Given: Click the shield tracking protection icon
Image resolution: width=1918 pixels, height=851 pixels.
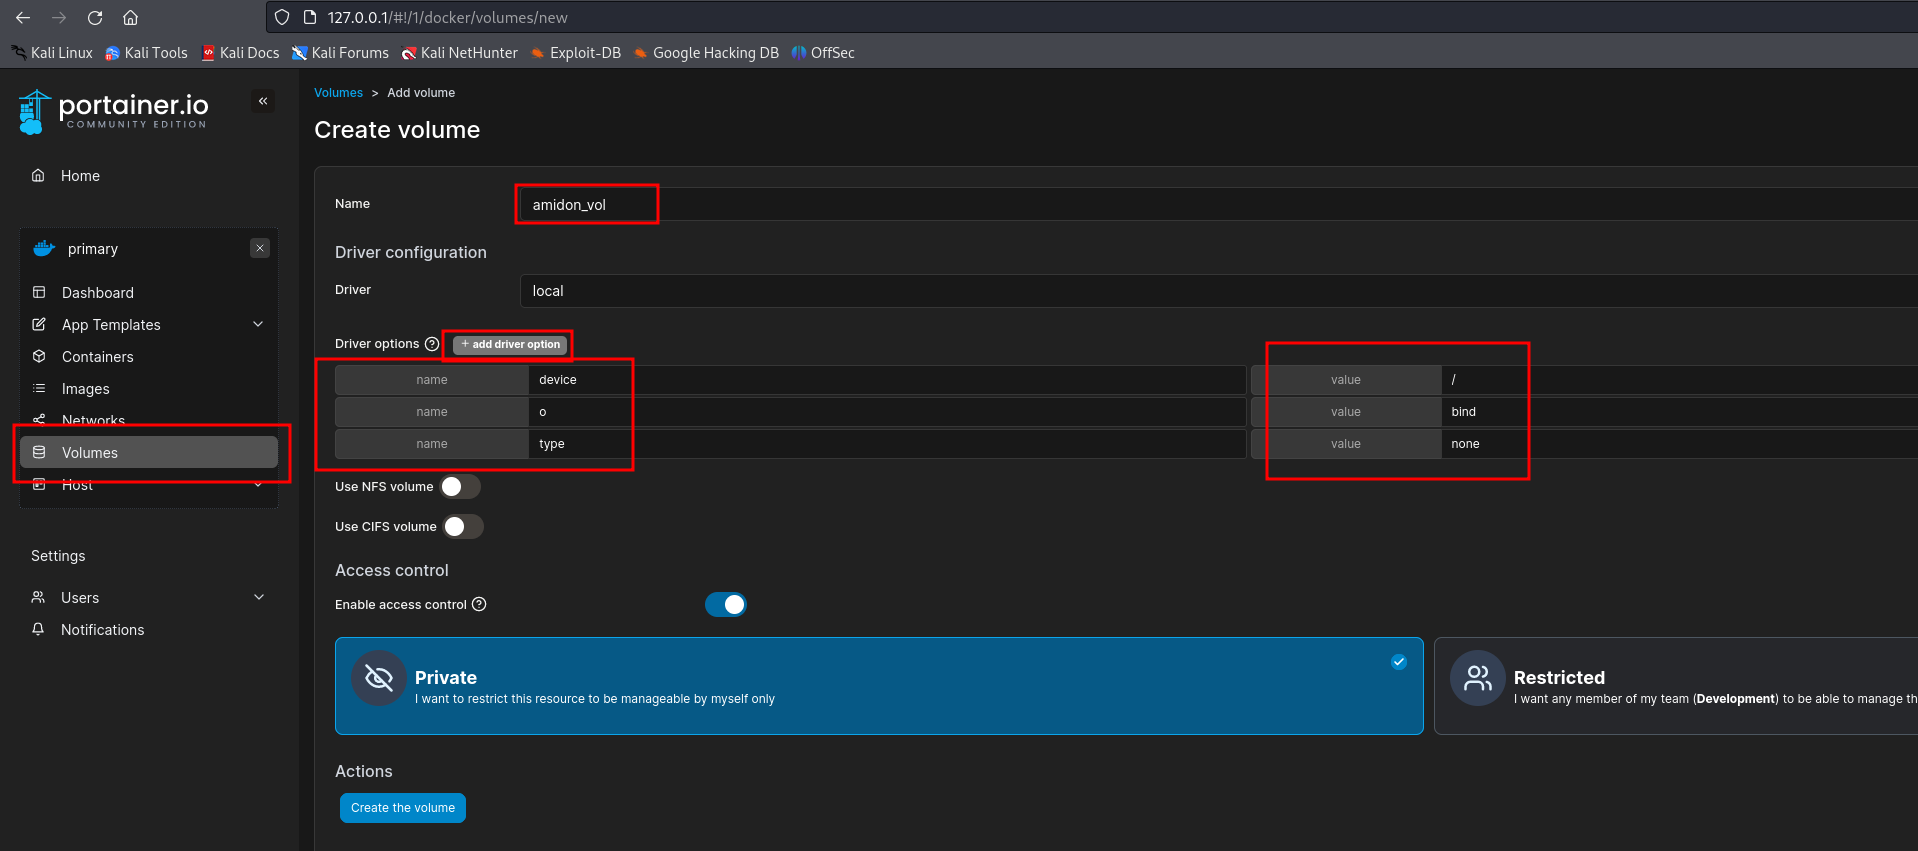Looking at the screenshot, I should (282, 17).
